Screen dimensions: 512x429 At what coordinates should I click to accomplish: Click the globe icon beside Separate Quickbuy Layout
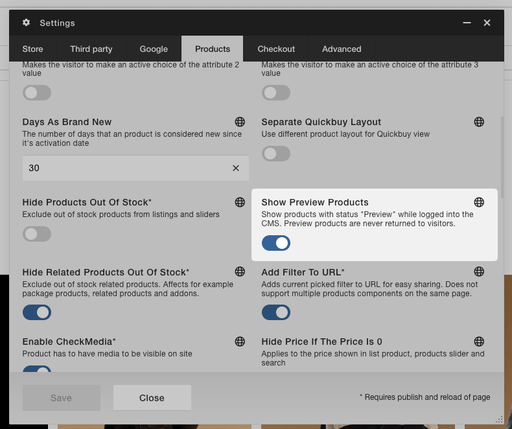[x=479, y=122]
